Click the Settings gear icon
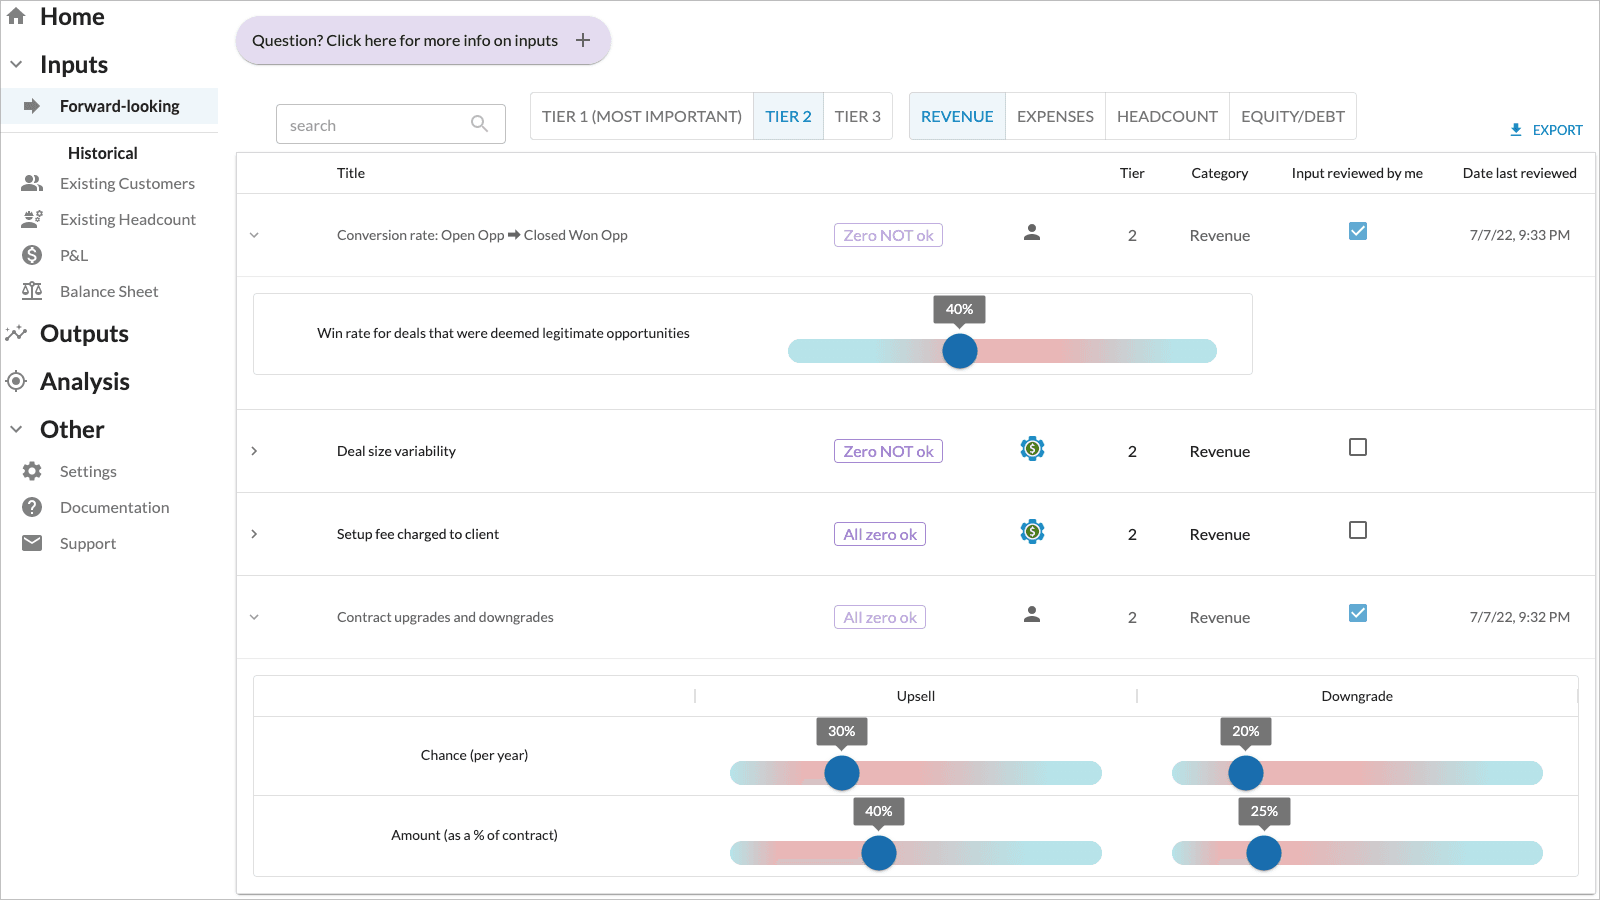Viewport: 1600px width, 900px height. pyautogui.click(x=32, y=471)
